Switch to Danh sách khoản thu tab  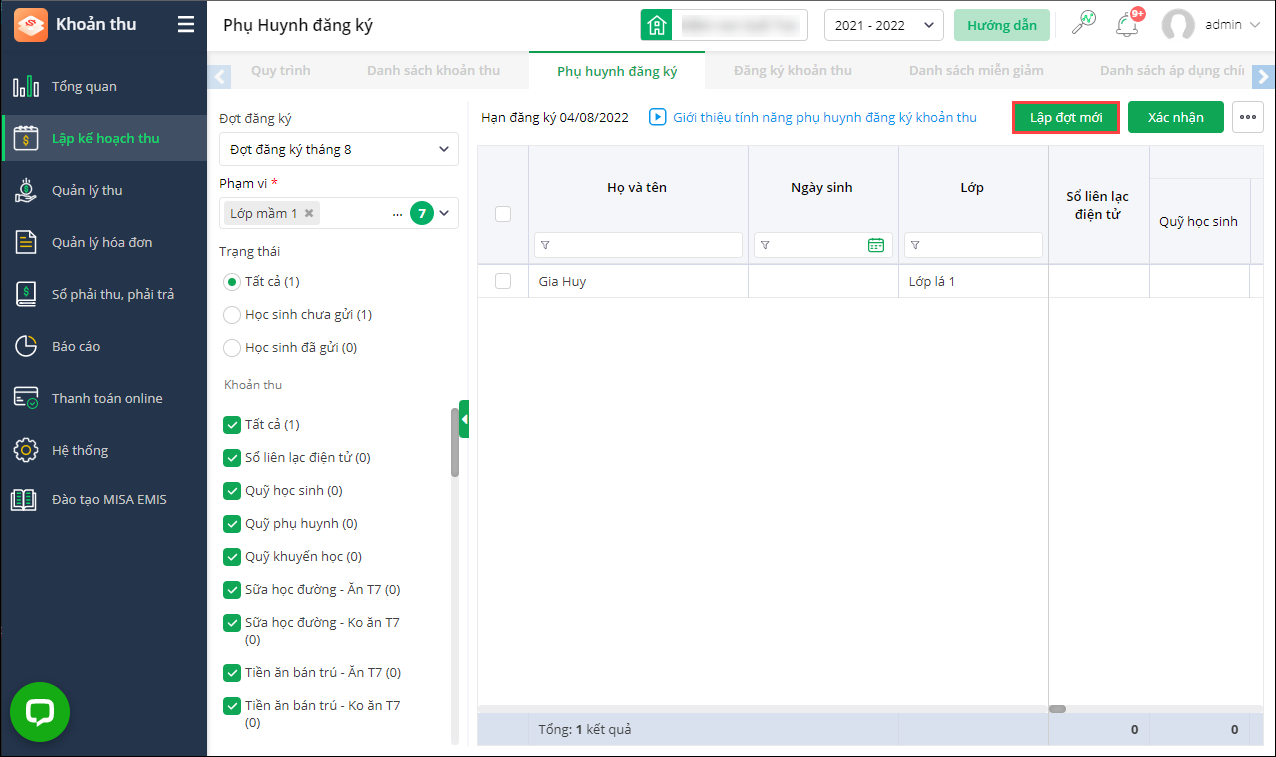[x=433, y=71]
